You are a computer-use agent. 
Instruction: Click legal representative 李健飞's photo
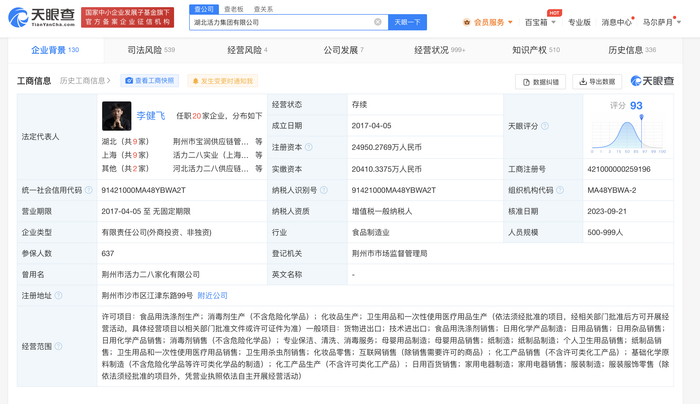click(116, 116)
